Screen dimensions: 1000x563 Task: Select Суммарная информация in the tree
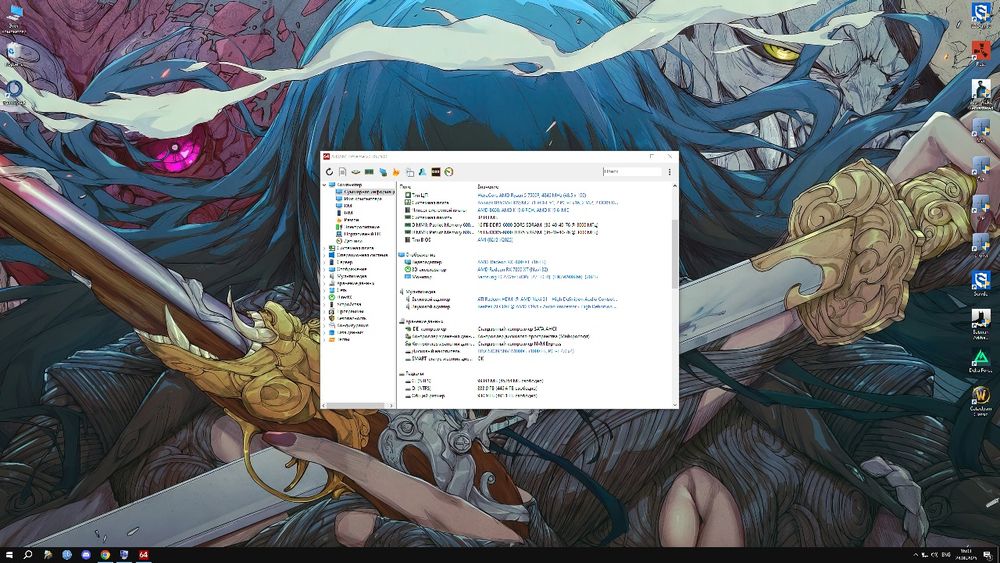(x=368, y=192)
